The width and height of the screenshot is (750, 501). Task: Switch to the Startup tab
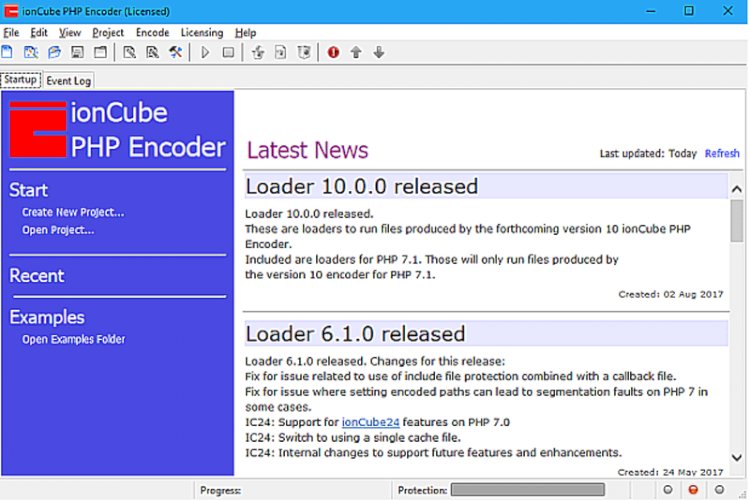20,79
